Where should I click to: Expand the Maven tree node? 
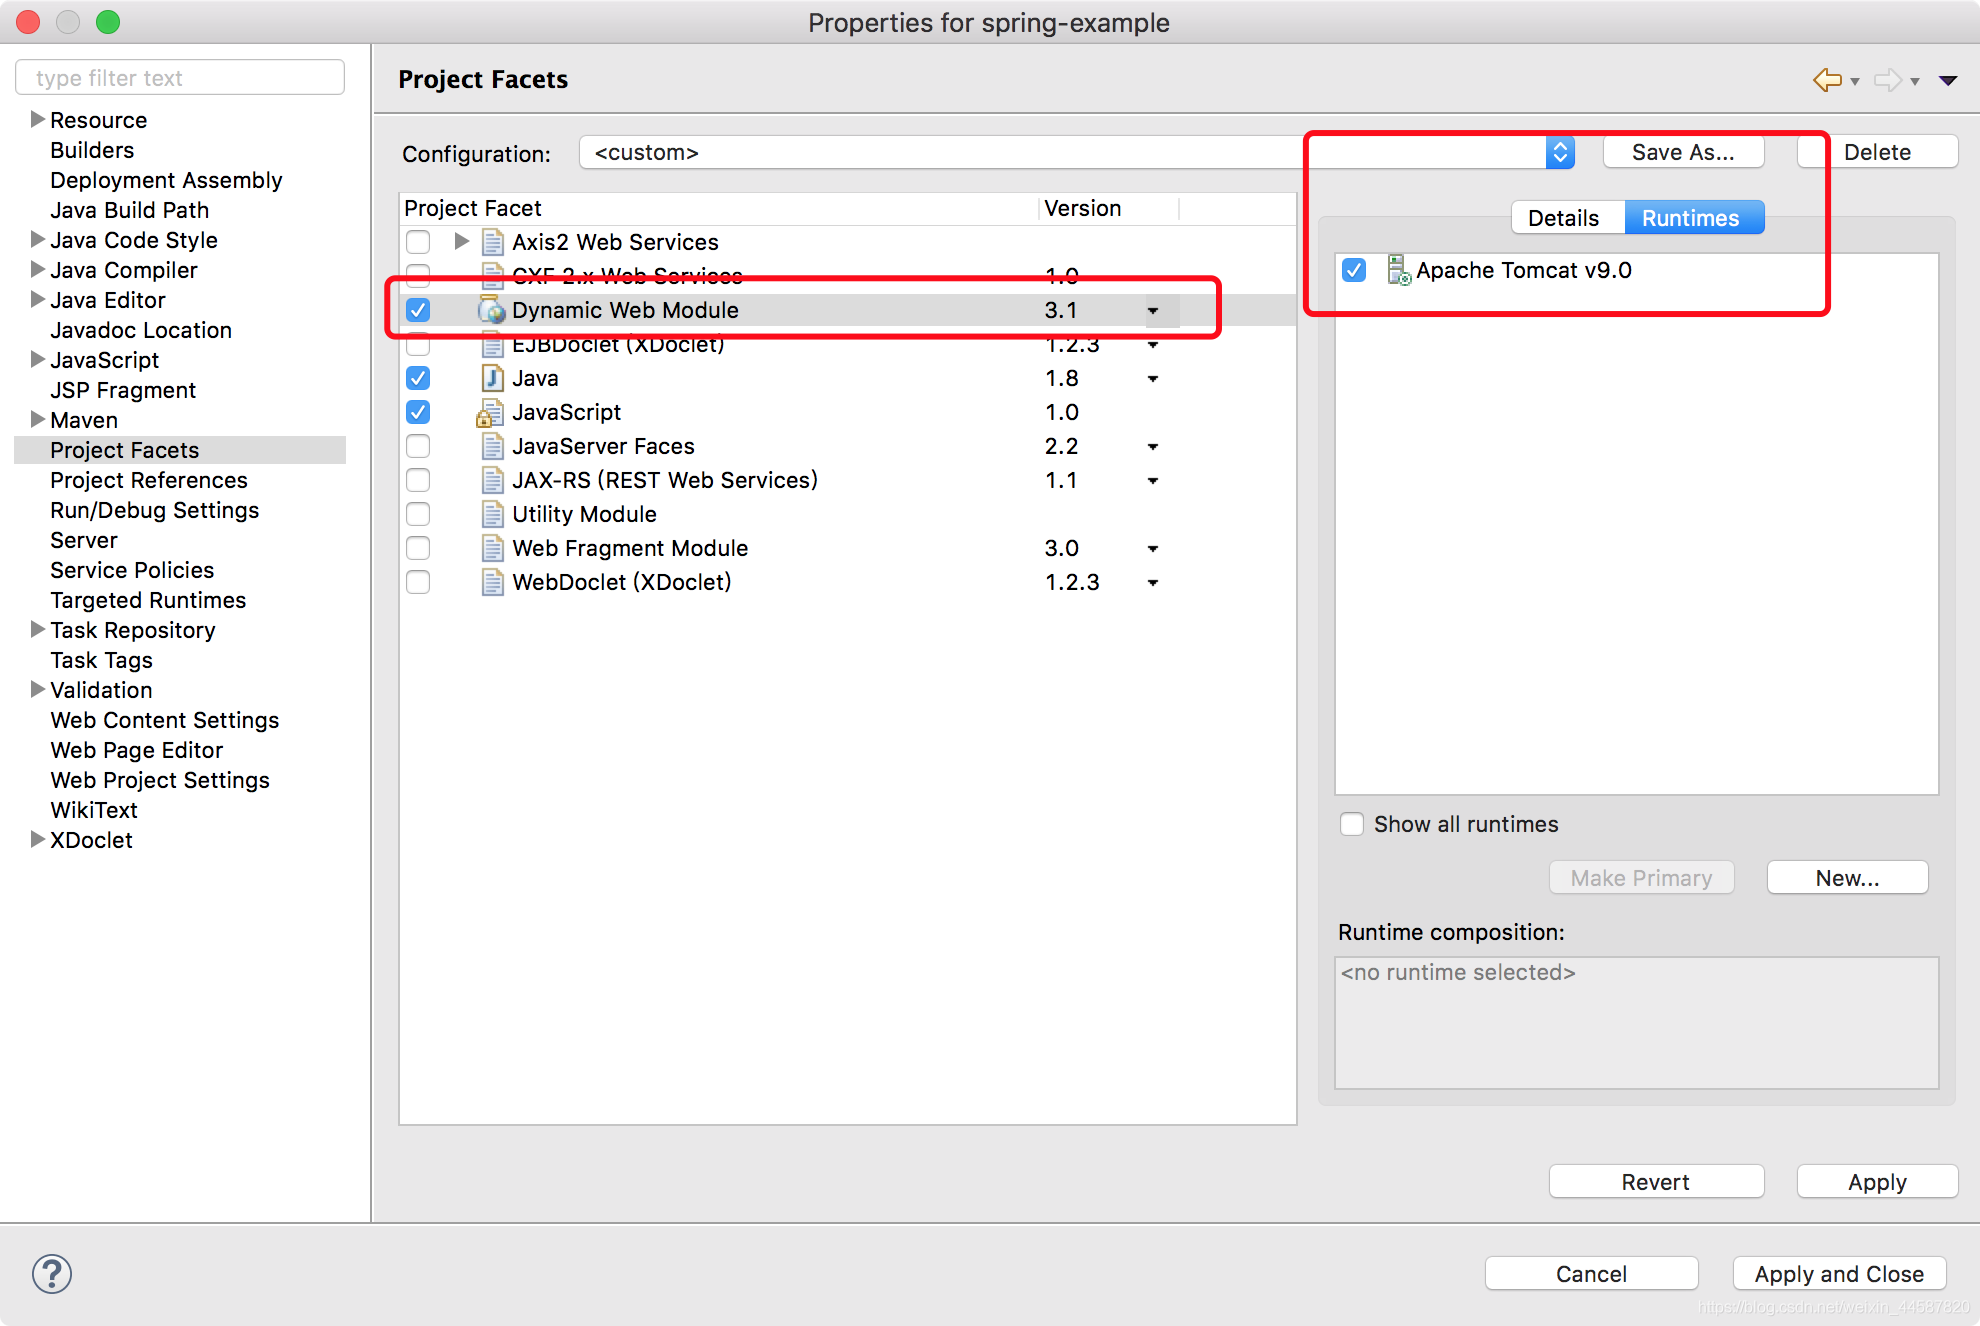38,419
